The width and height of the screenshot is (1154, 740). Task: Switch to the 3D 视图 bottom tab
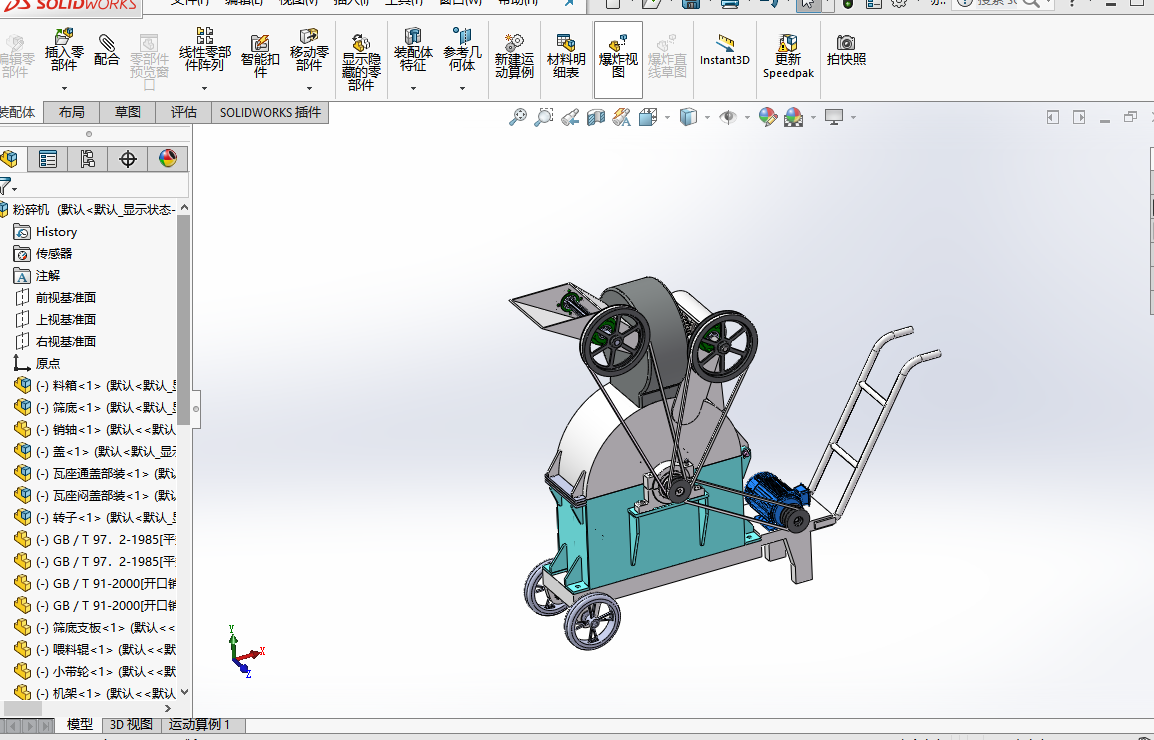[x=131, y=725]
